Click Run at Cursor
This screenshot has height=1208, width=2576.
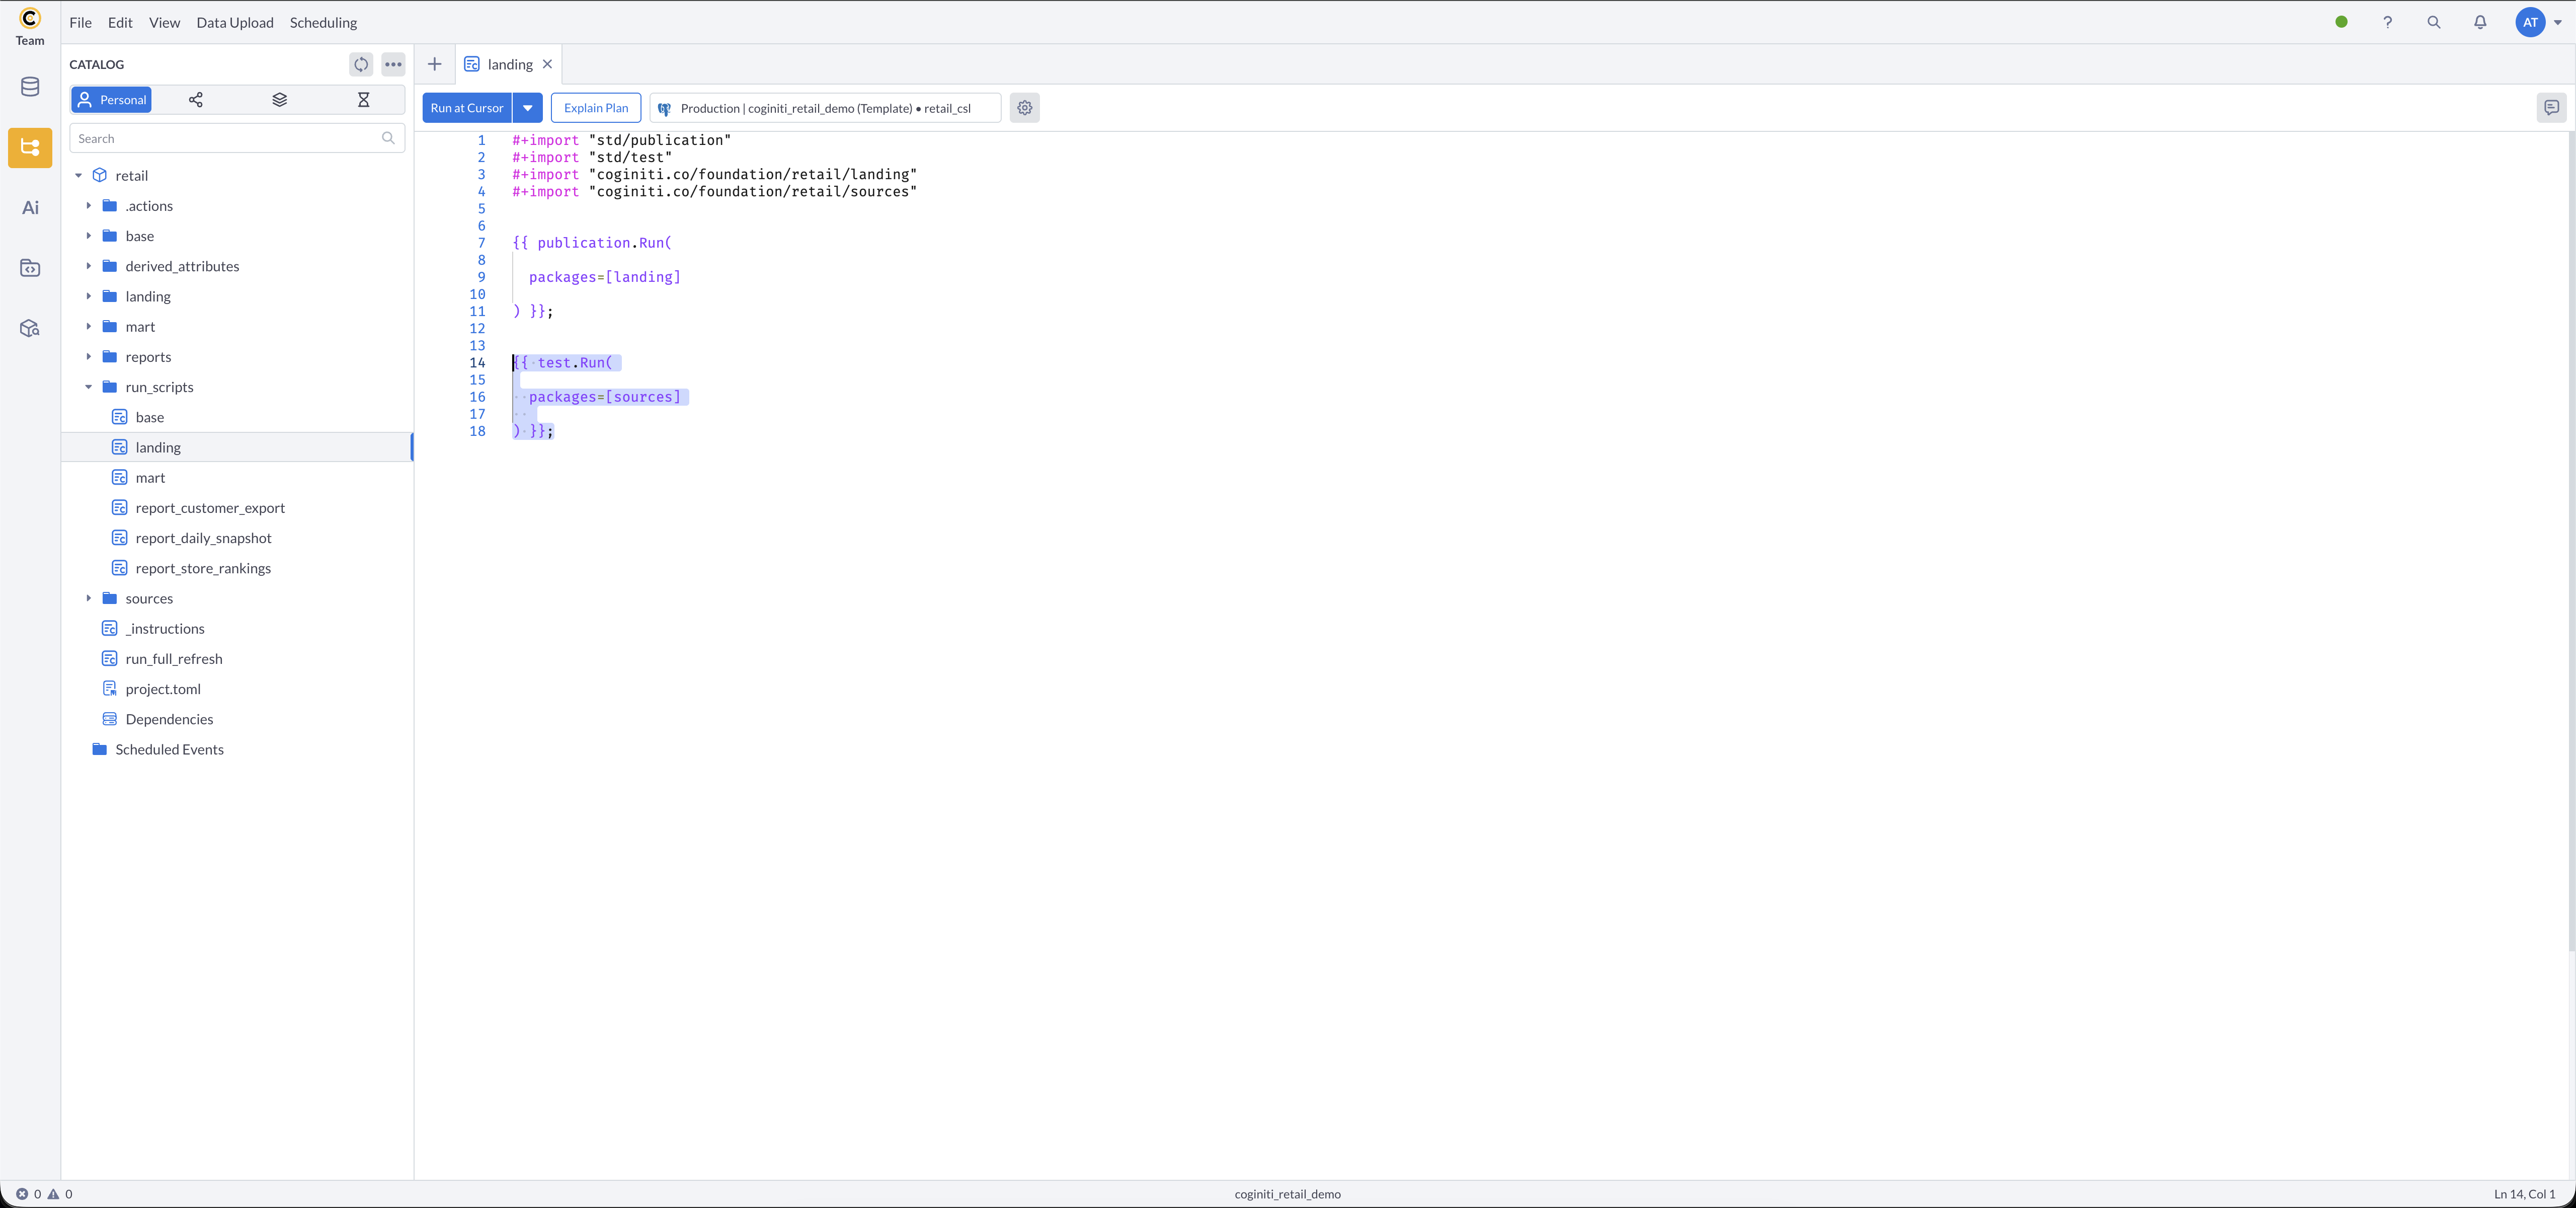click(466, 108)
